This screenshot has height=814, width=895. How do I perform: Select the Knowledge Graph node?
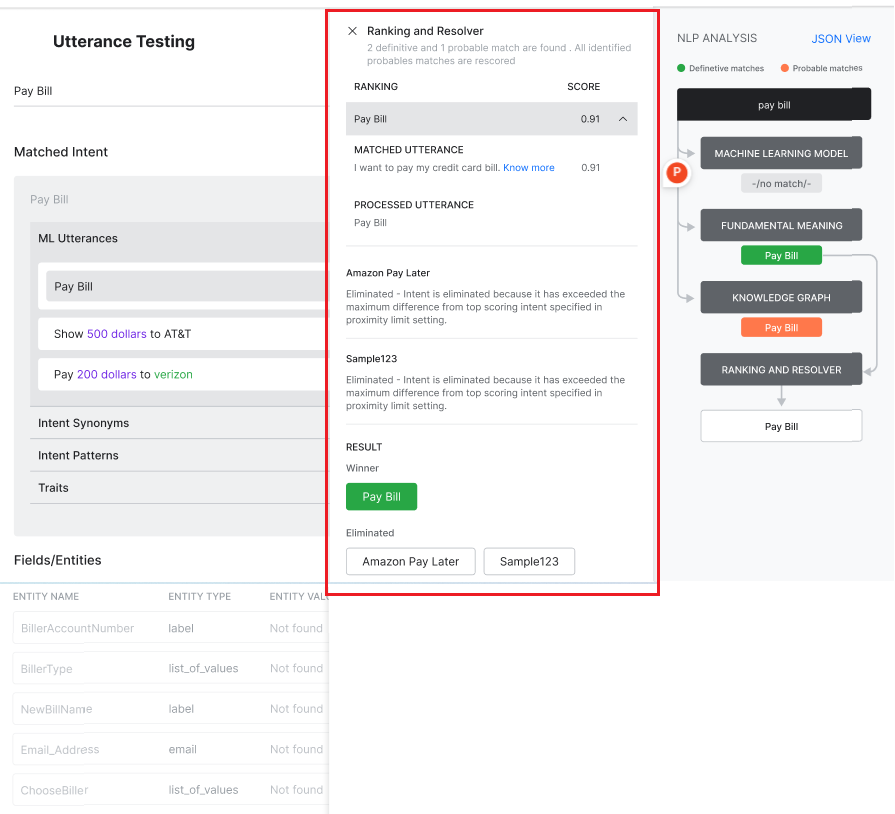click(x=780, y=298)
